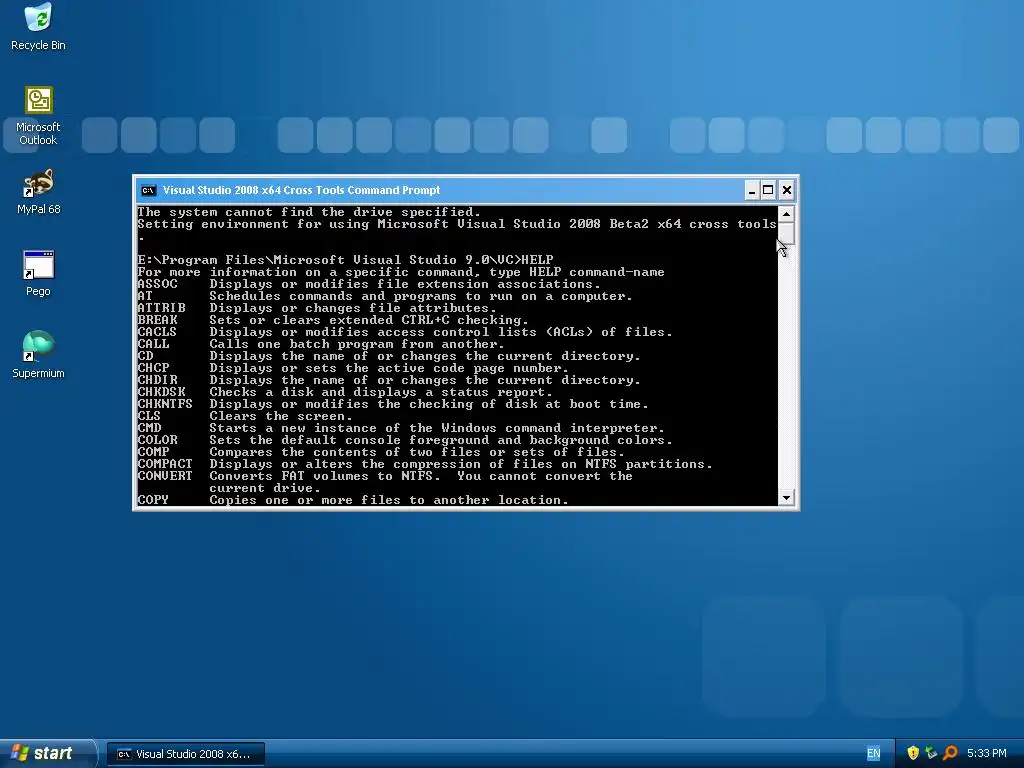Click the HELP prompt line
Viewport: 1024px width, 768px height.
(x=345, y=260)
